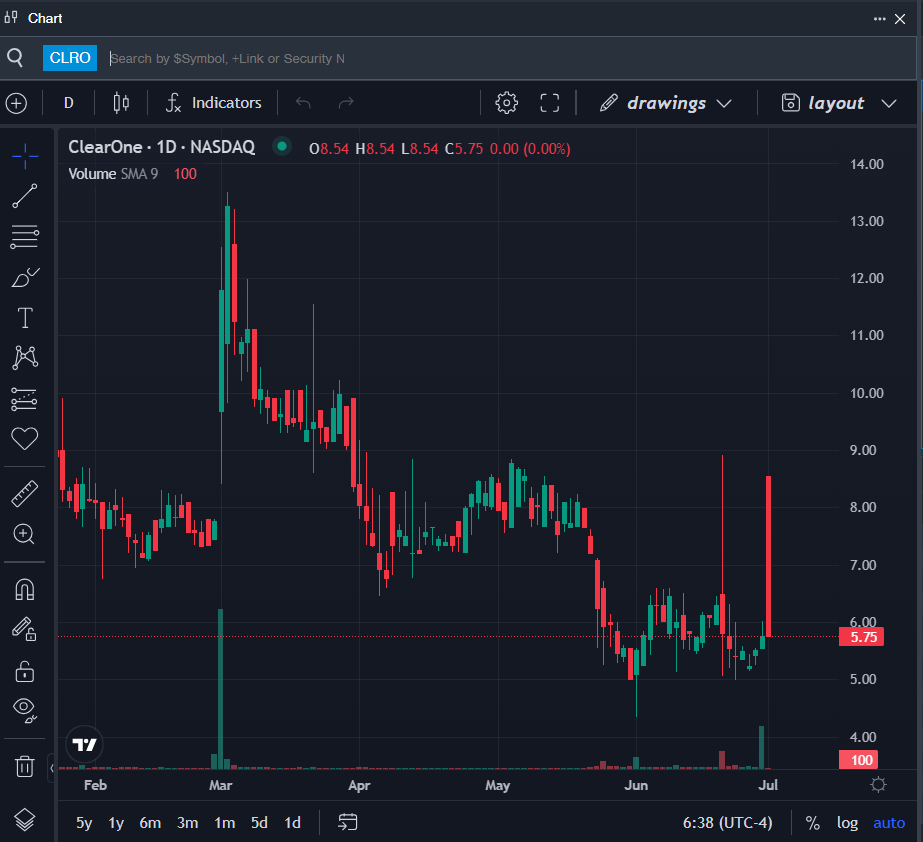Open the Indicators dialog
The height and width of the screenshot is (842, 923).
point(214,103)
